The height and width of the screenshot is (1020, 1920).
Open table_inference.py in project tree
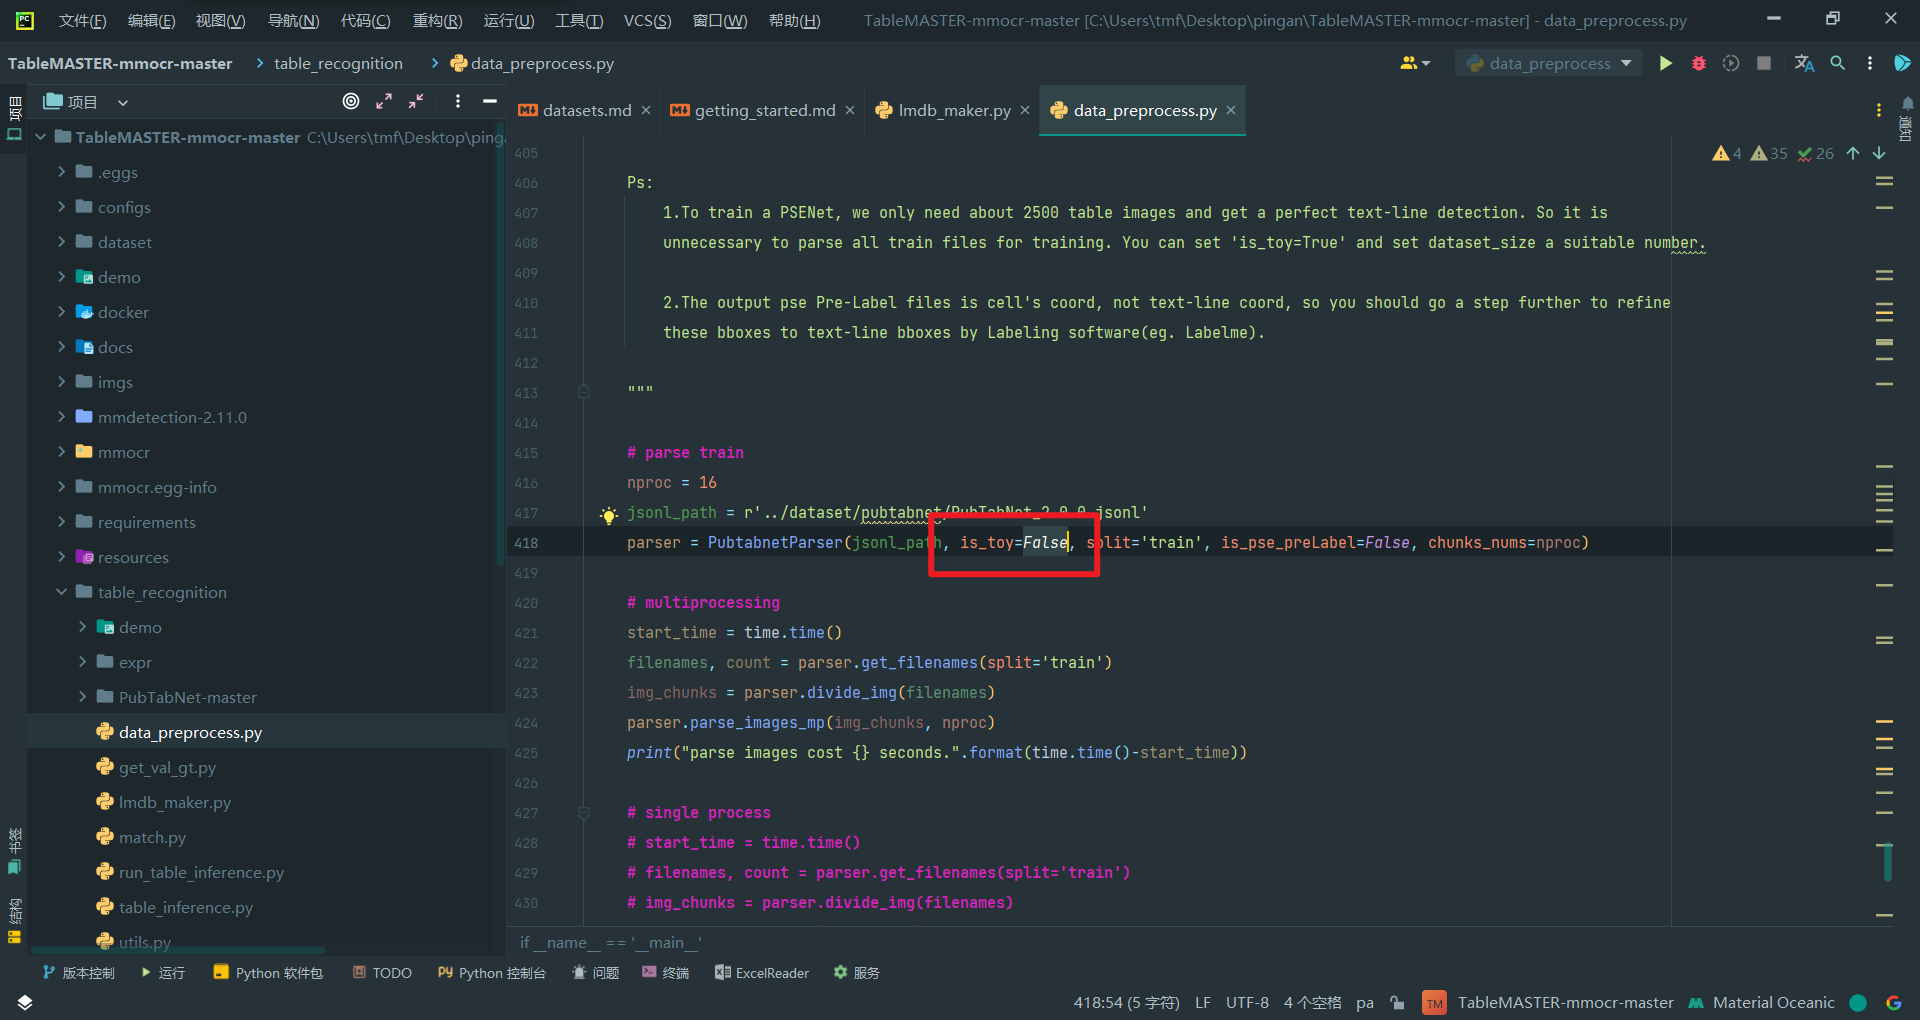[x=185, y=907]
